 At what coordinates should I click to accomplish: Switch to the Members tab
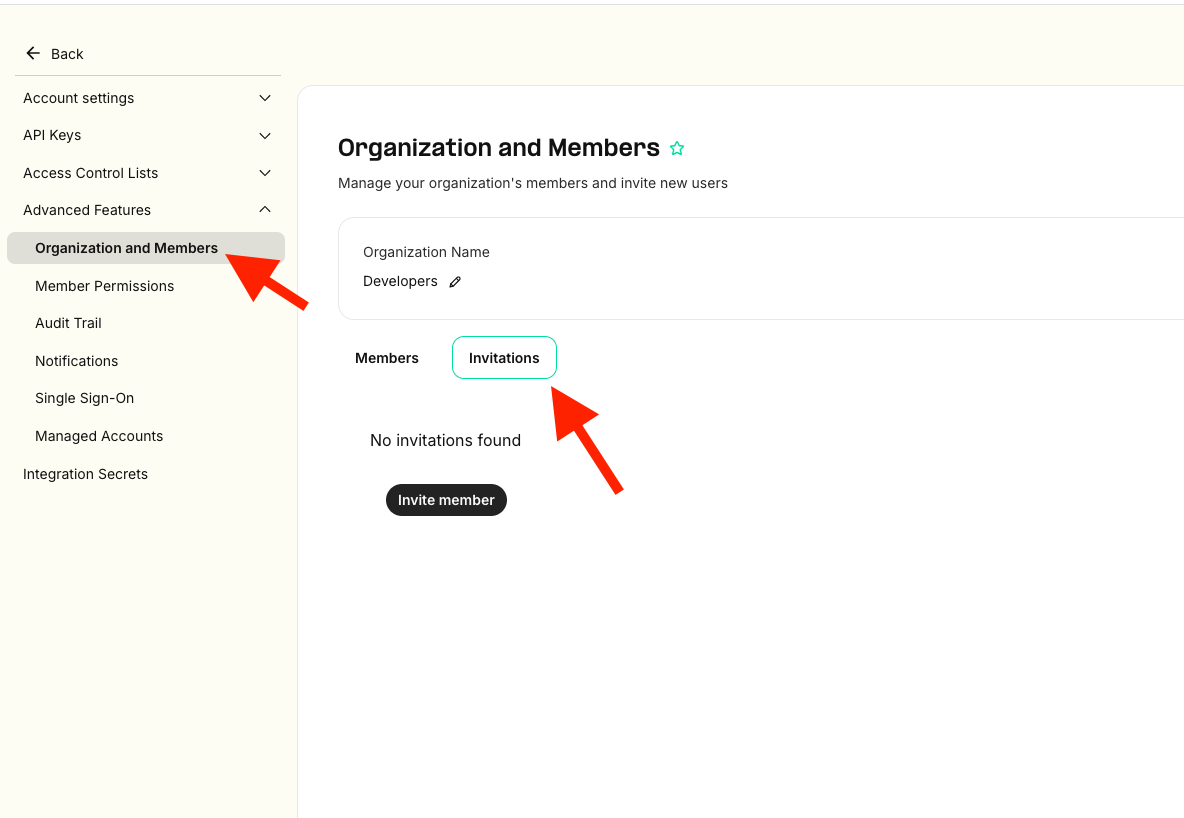pyautogui.click(x=387, y=358)
